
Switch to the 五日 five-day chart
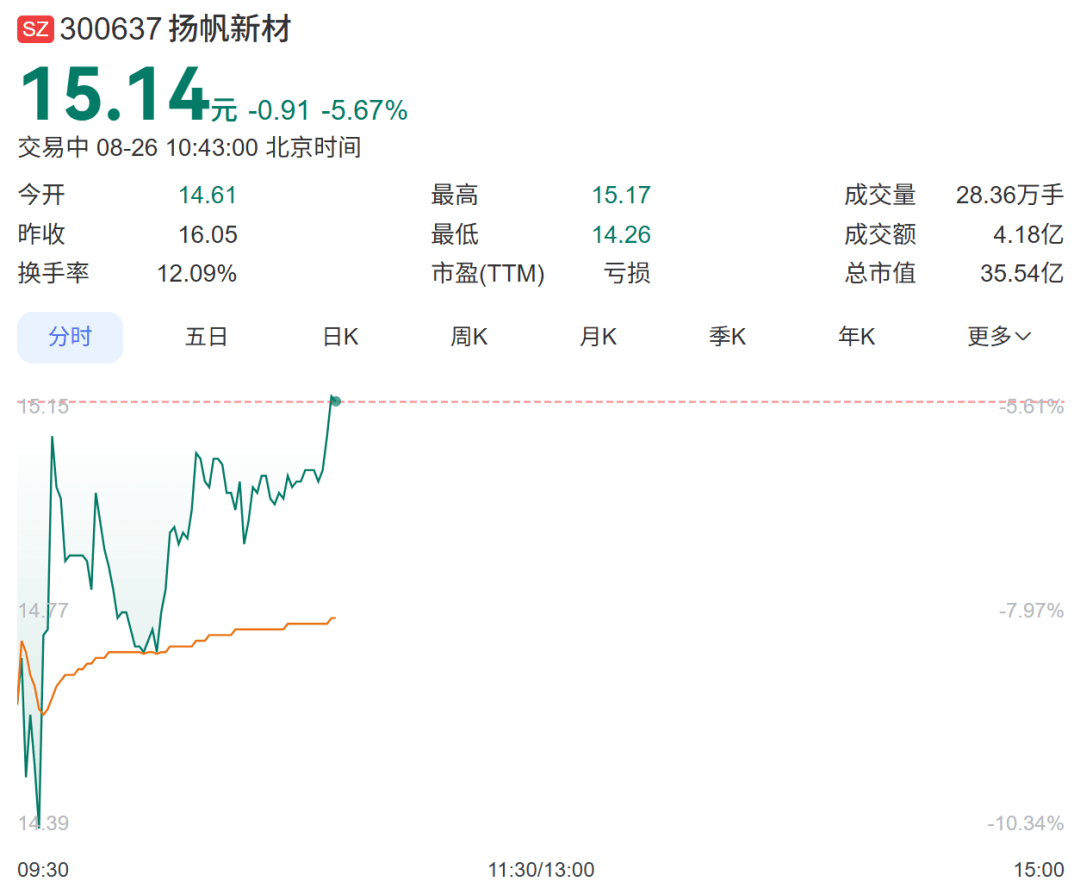tap(206, 337)
